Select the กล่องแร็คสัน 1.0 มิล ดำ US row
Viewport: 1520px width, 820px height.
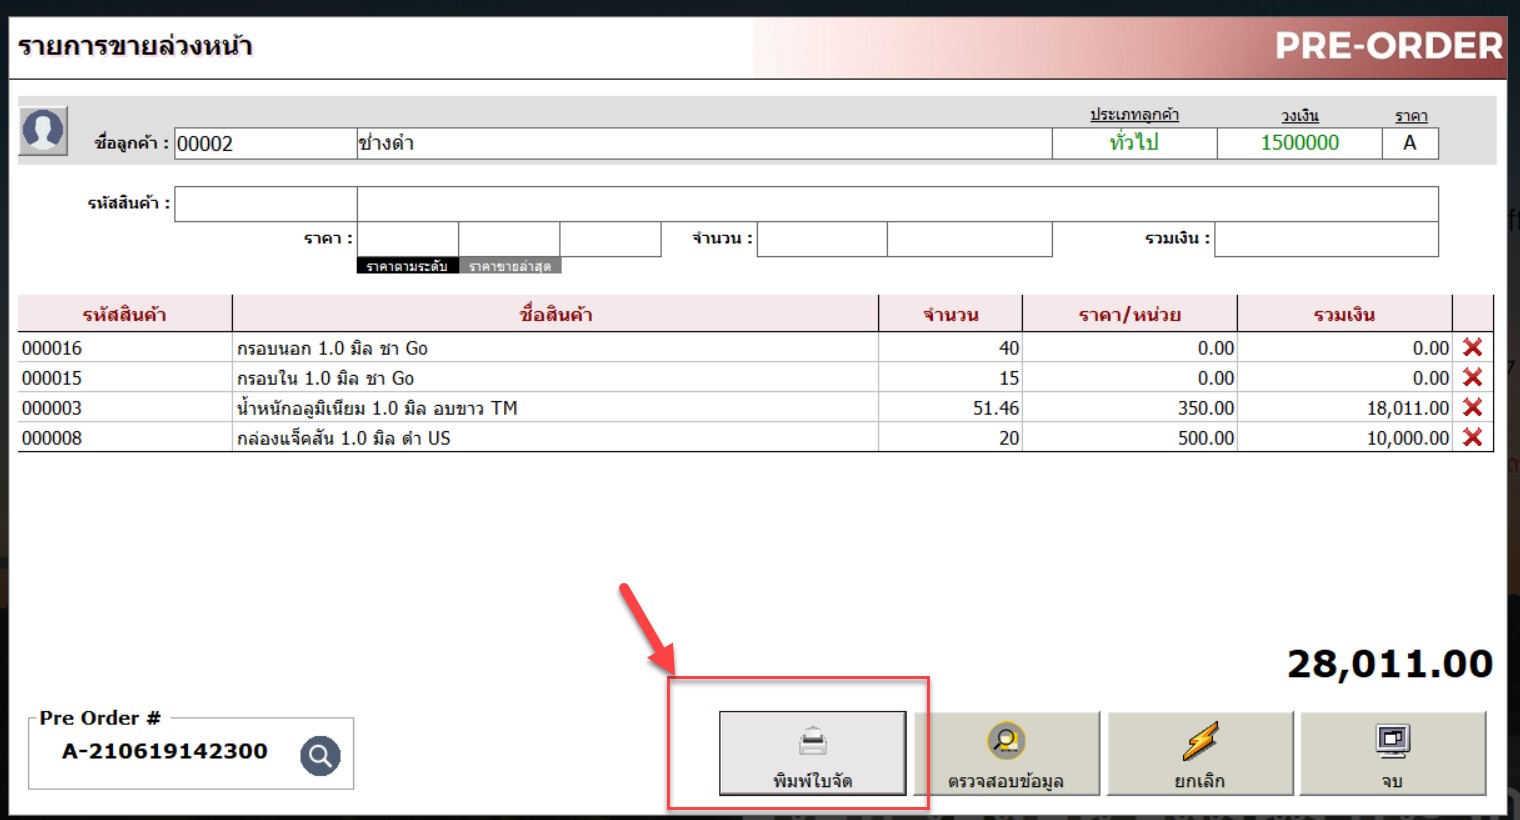pyautogui.click(x=555, y=438)
